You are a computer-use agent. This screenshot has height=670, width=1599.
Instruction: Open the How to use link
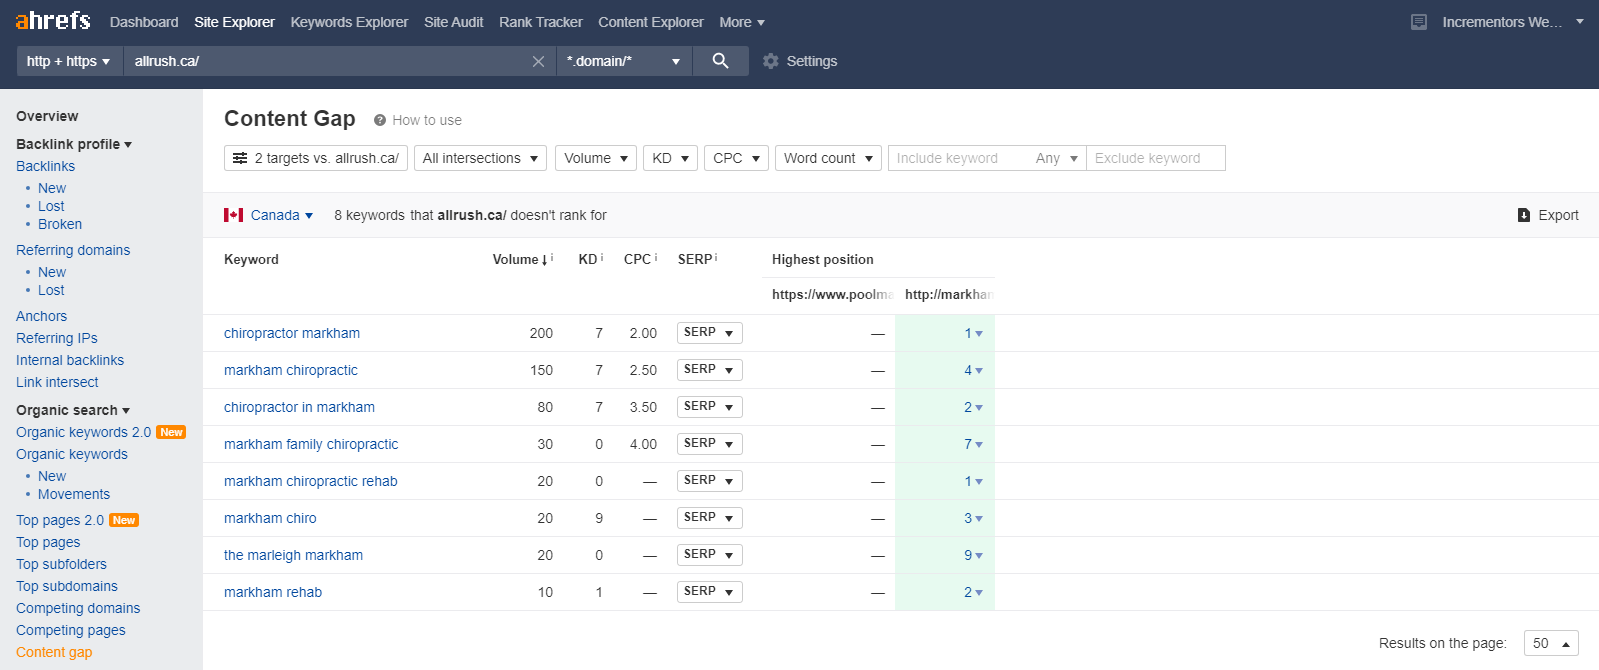coord(427,120)
